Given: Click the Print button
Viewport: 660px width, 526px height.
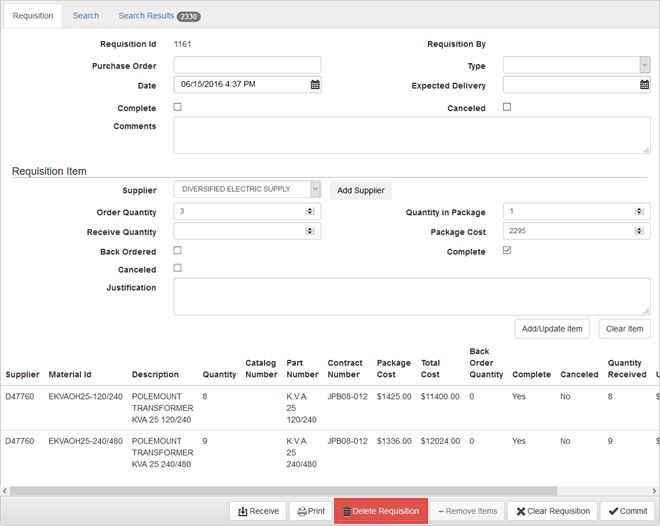Looking at the screenshot, I should [311, 511].
